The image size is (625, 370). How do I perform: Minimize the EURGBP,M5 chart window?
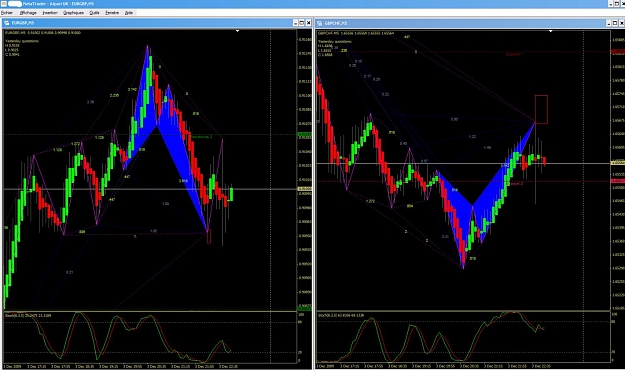pyautogui.click(x=295, y=23)
